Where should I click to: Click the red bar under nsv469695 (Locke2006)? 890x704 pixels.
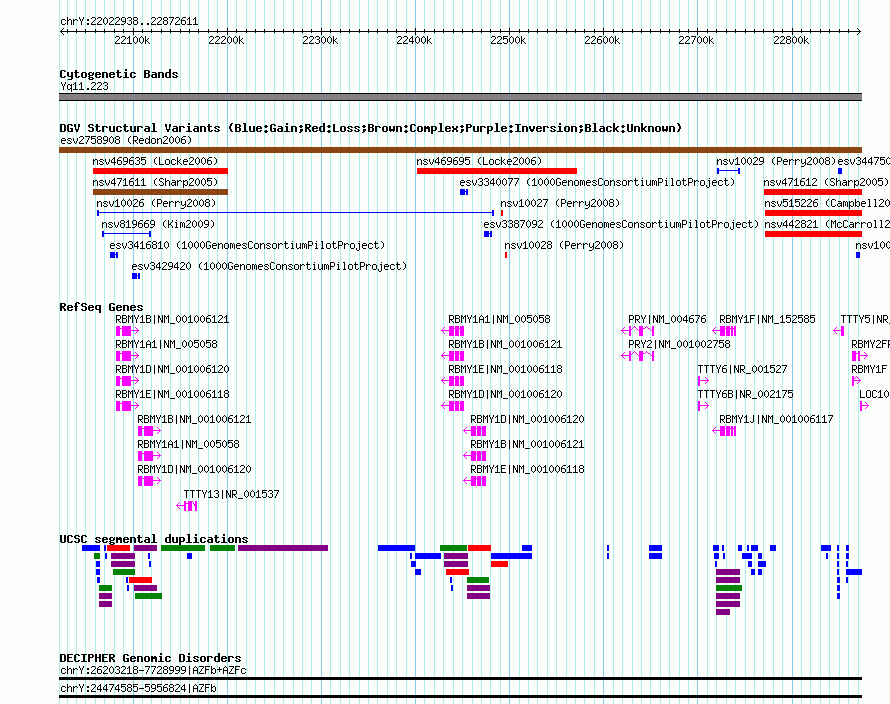(497, 171)
